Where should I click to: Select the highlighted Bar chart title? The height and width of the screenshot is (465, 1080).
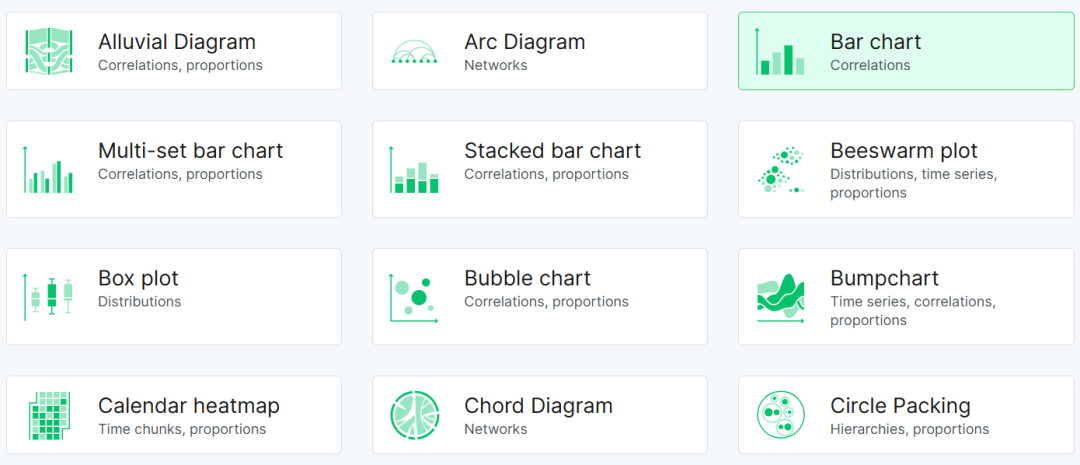click(x=875, y=42)
